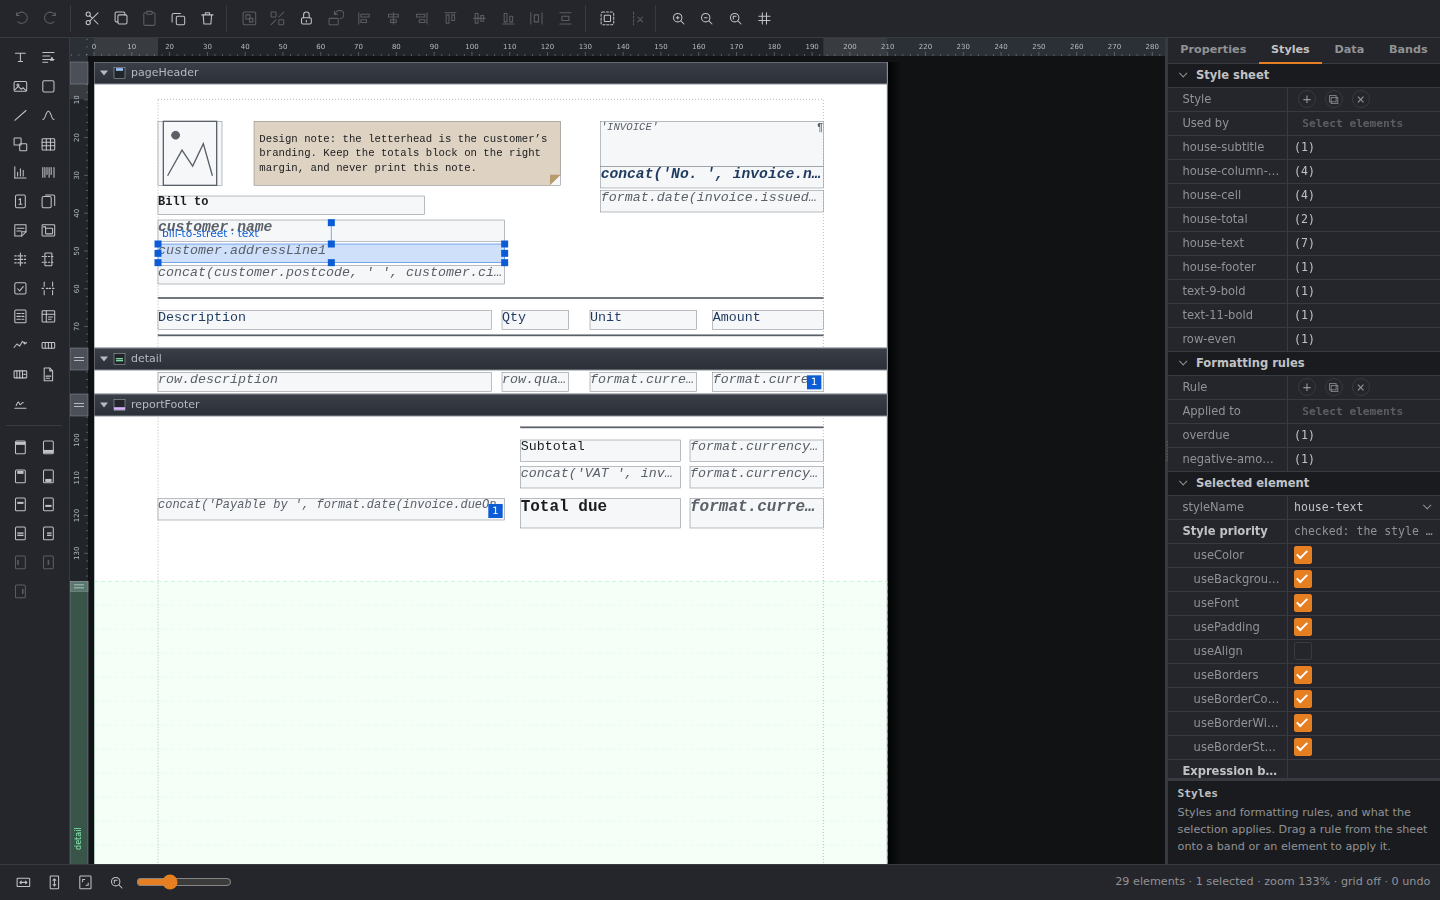Click the Lock padlock icon in toolbar
The image size is (1440, 900).
(306, 18)
